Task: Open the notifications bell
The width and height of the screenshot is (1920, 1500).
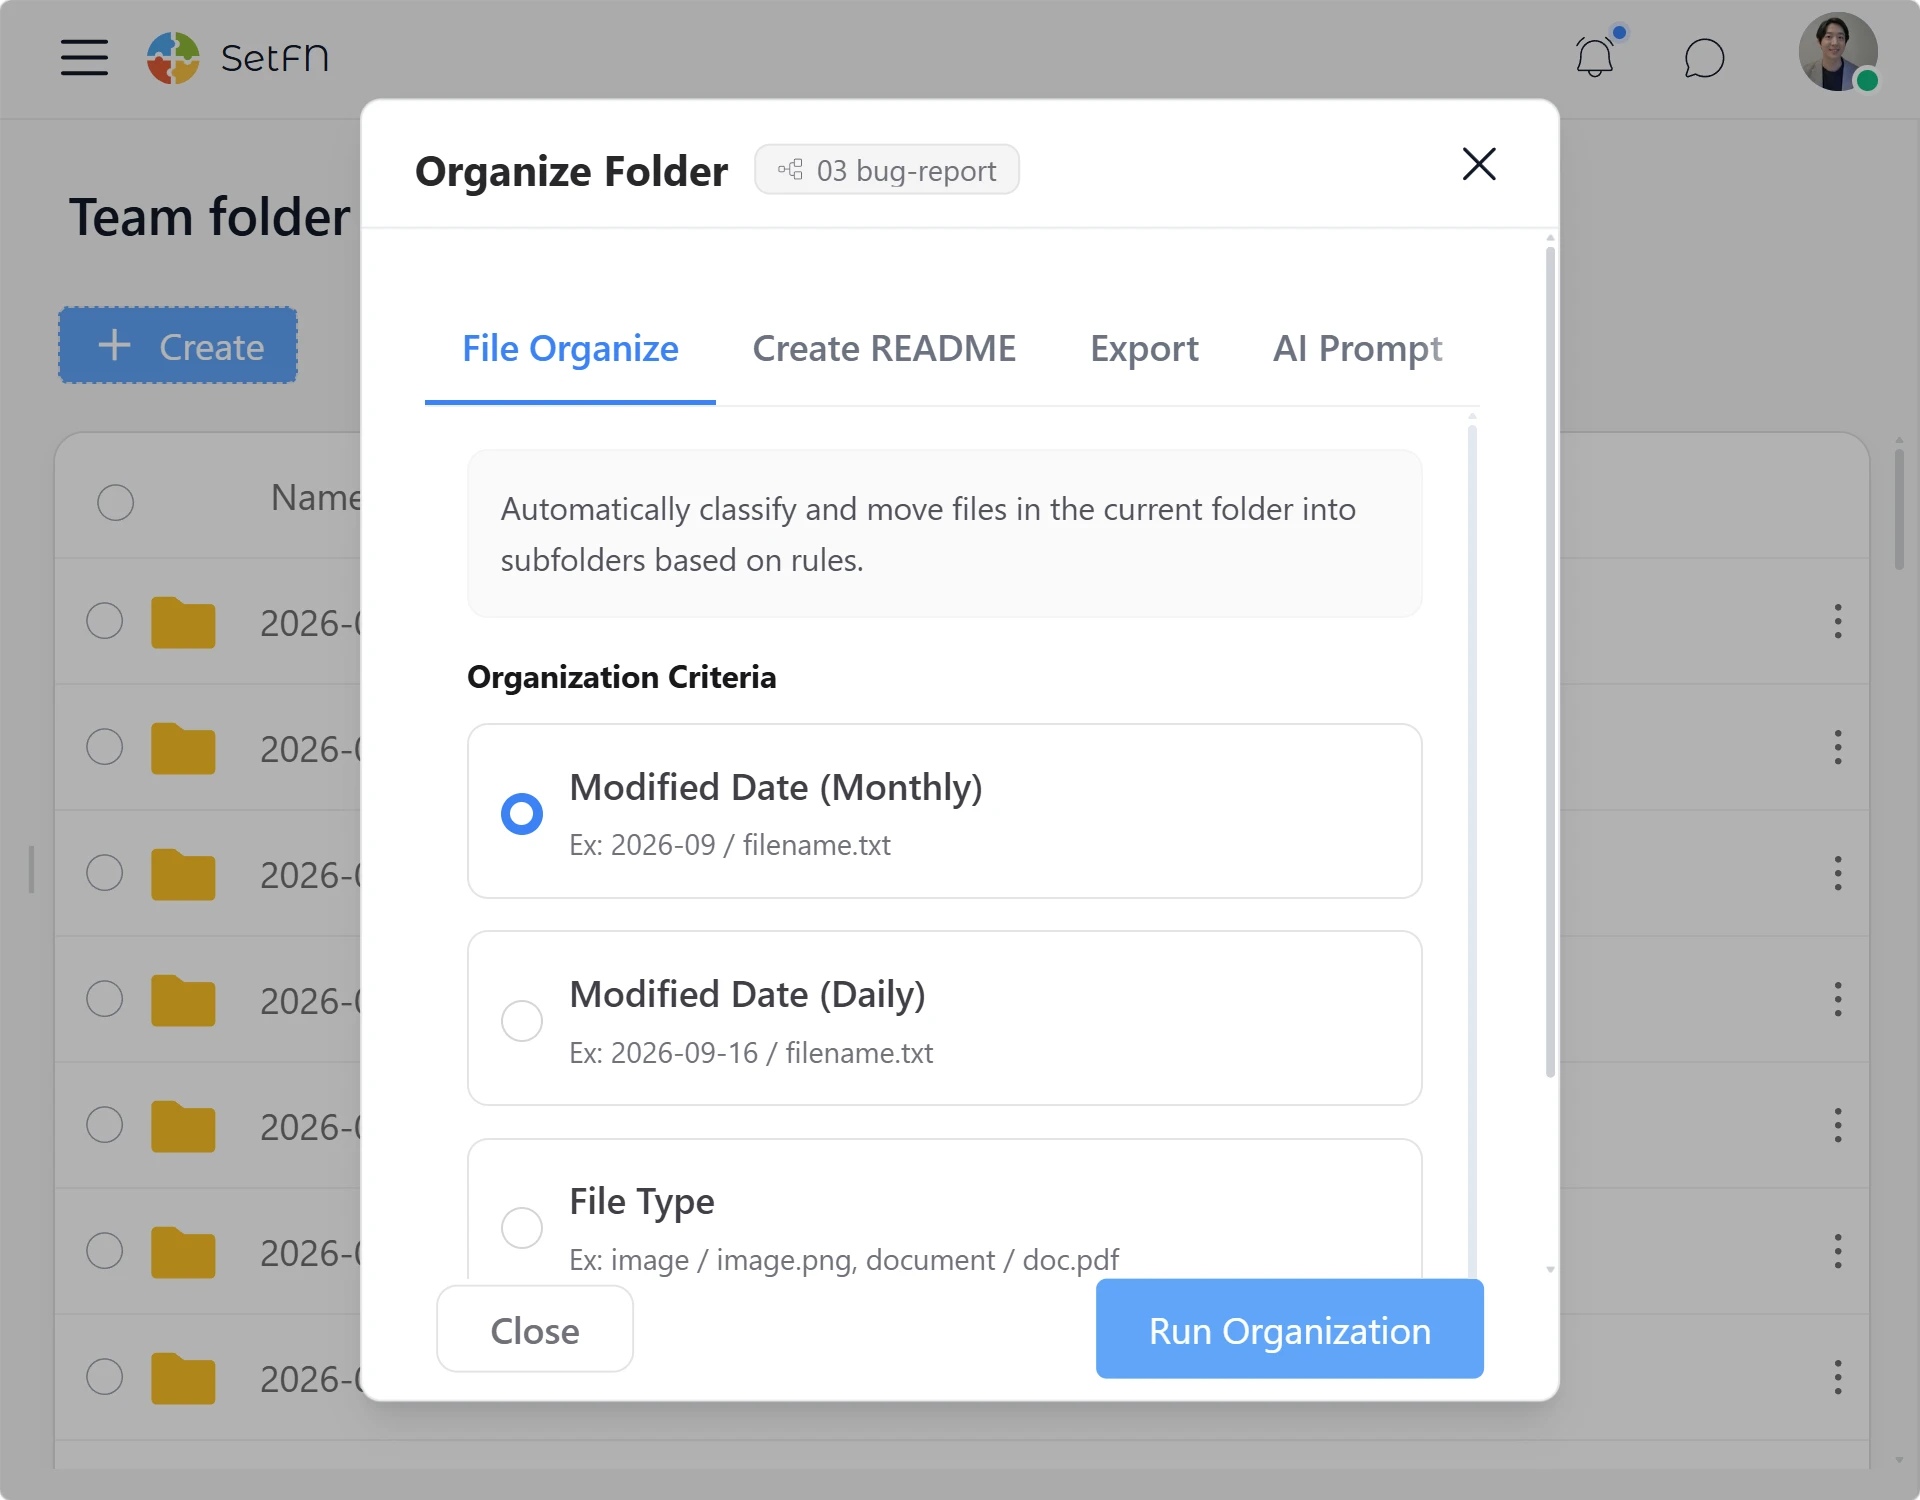Action: [1596, 56]
